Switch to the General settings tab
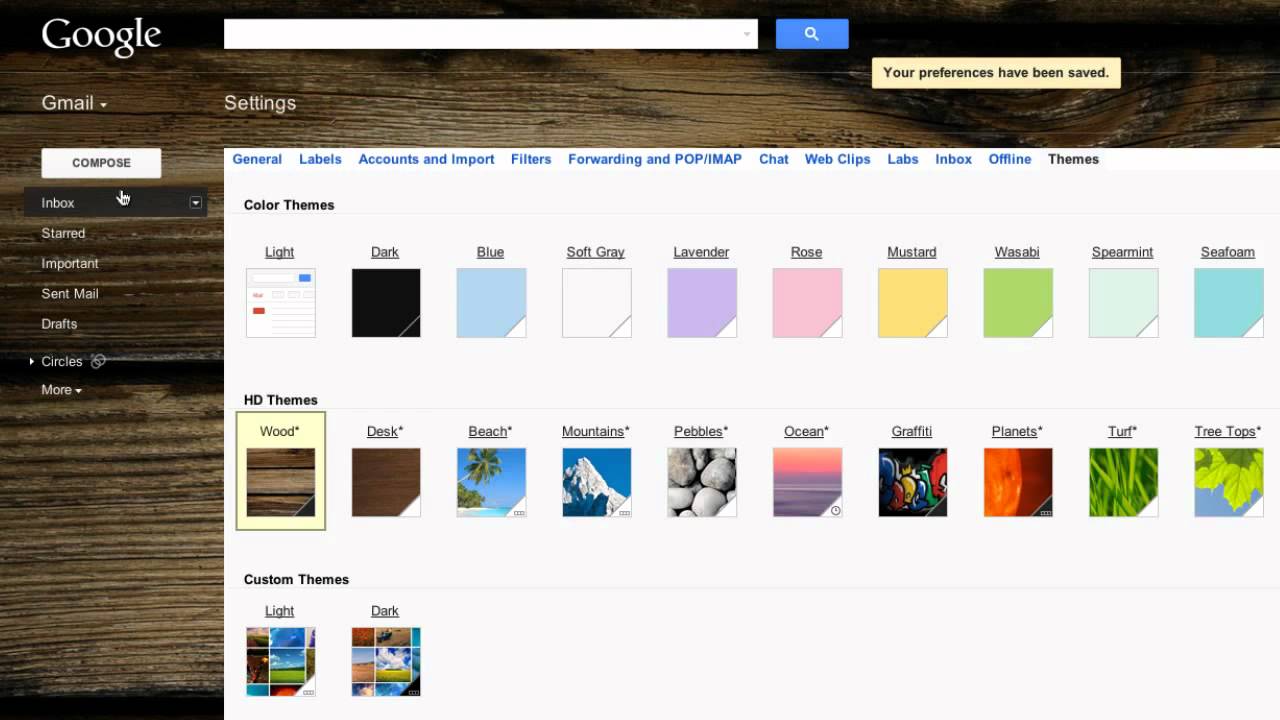This screenshot has height=720, width=1280. click(257, 159)
